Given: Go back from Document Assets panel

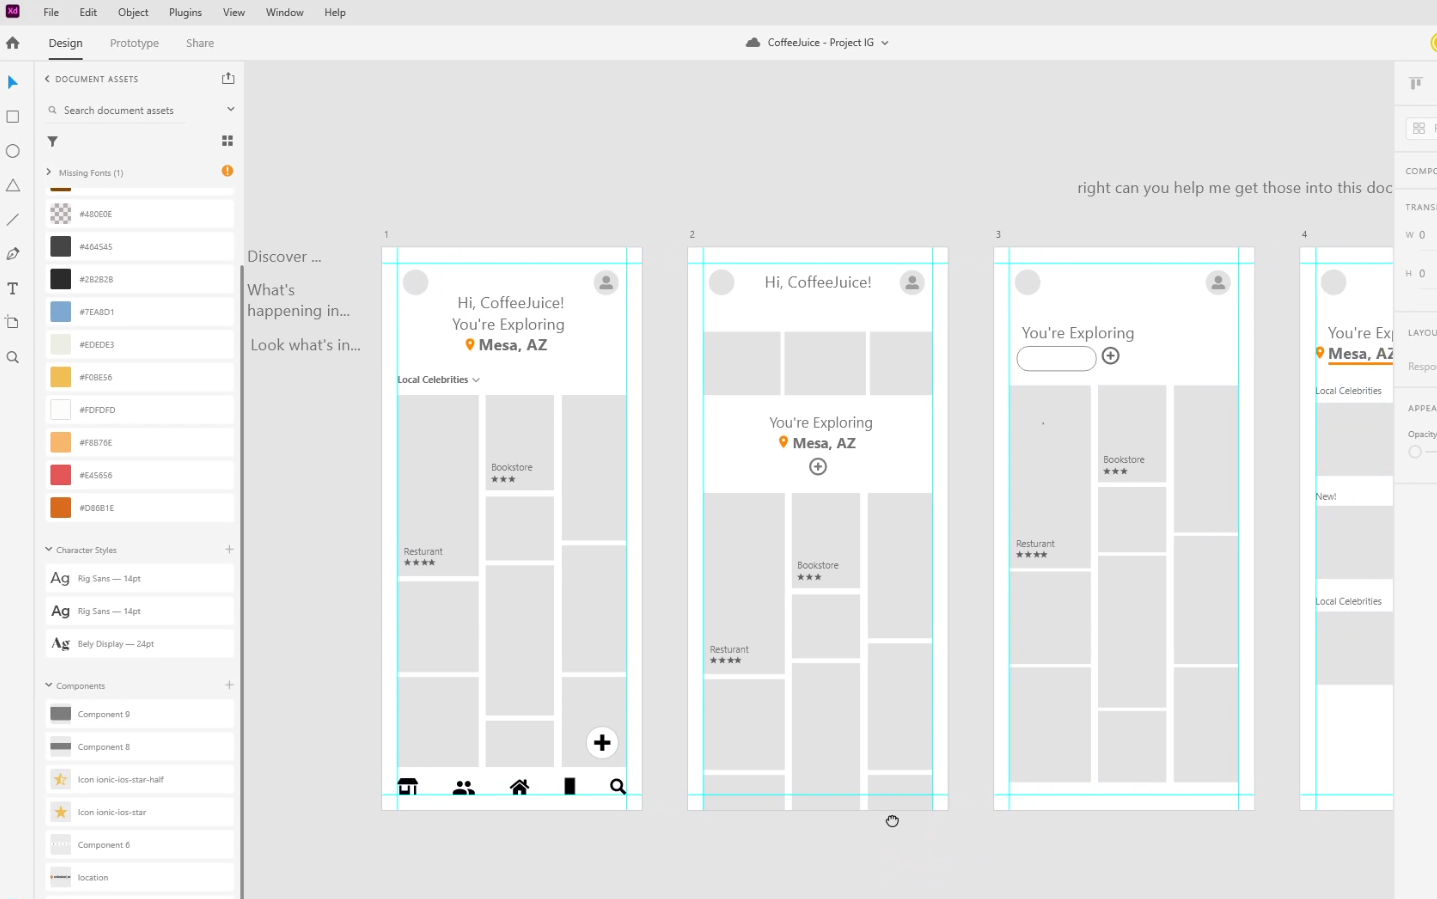Looking at the screenshot, I should (x=47, y=78).
